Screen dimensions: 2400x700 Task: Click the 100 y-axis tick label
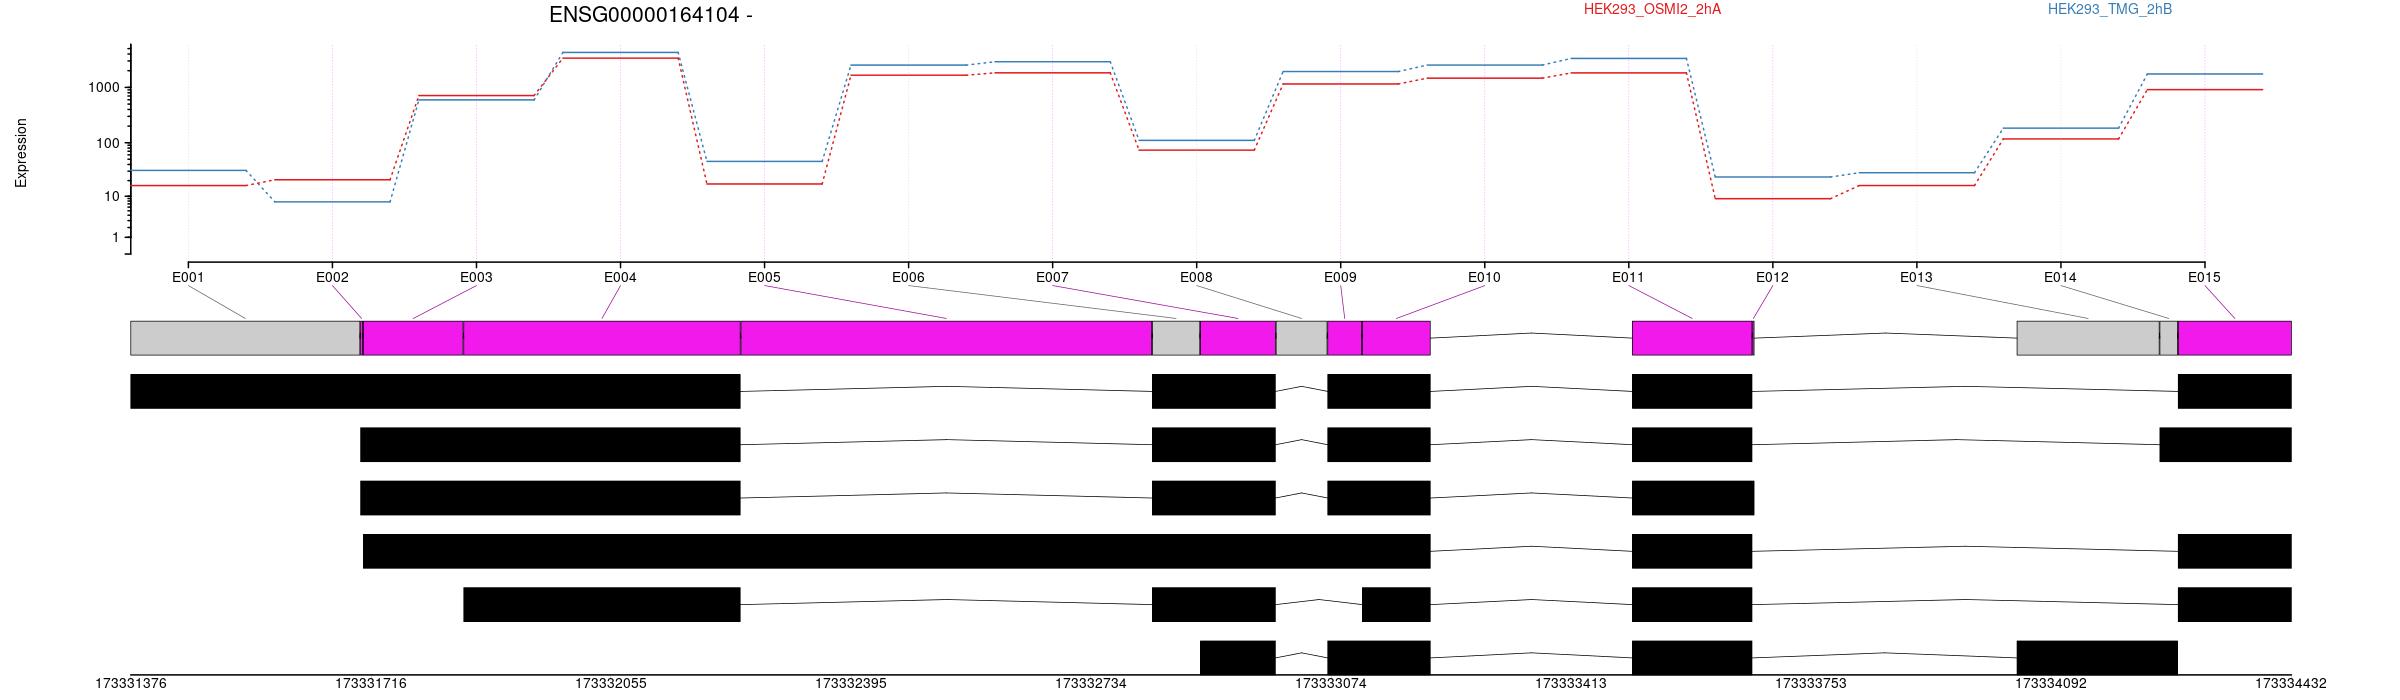pos(108,144)
